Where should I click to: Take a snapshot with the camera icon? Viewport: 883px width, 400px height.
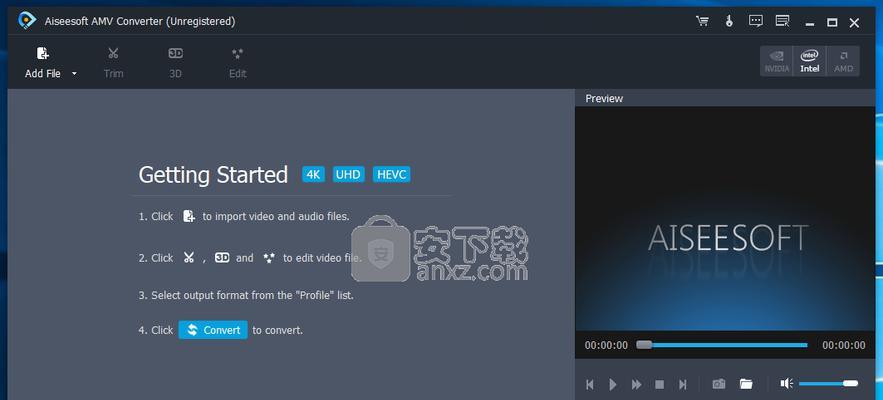[x=719, y=384]
